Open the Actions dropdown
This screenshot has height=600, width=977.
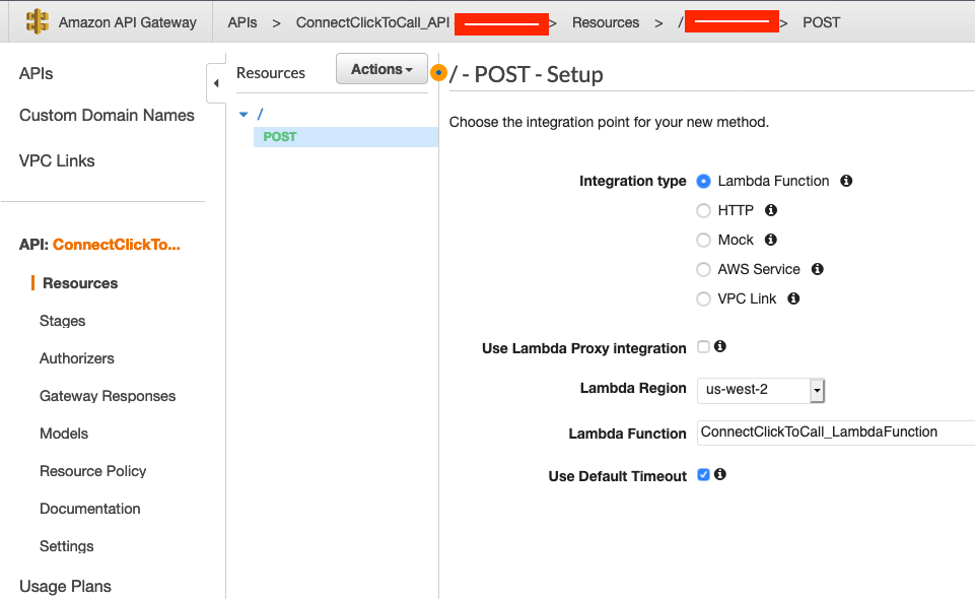[x=381, y=68]
